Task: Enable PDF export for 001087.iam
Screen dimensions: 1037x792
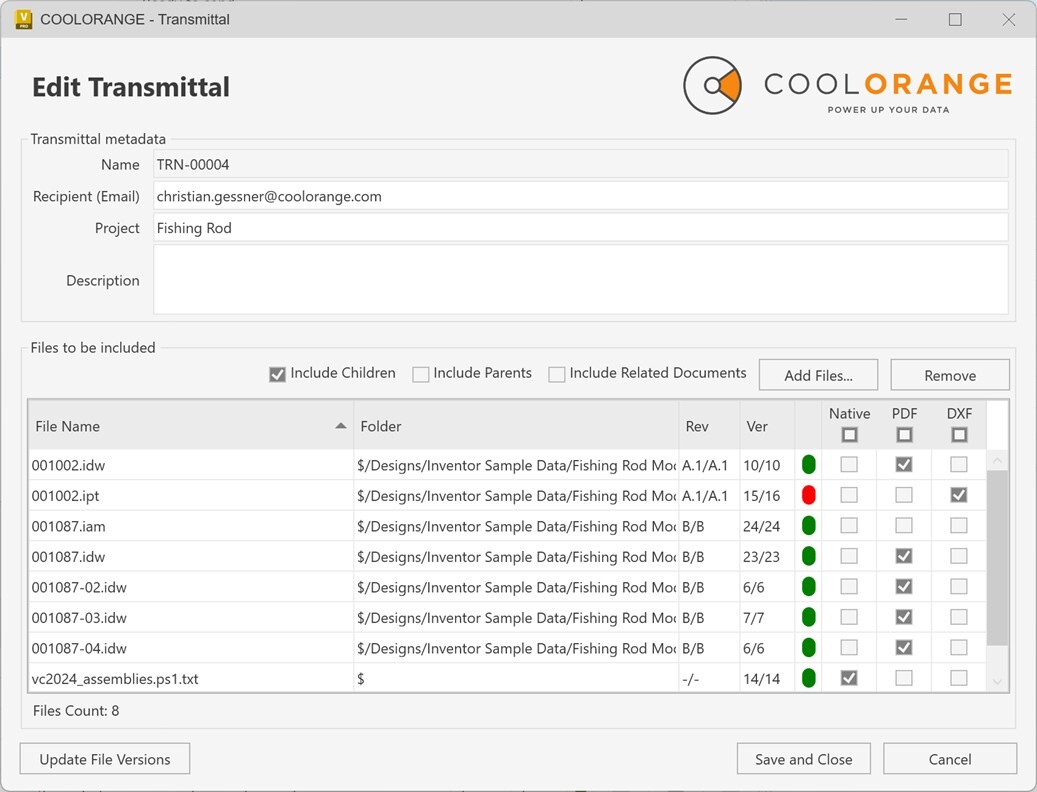Action: coord(904,525)
